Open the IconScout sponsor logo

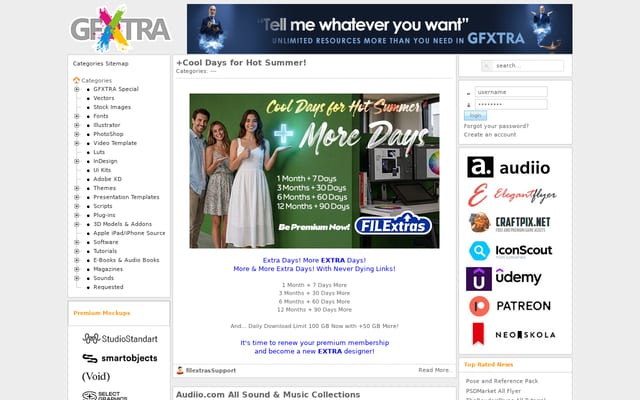(x=510, y=250)
